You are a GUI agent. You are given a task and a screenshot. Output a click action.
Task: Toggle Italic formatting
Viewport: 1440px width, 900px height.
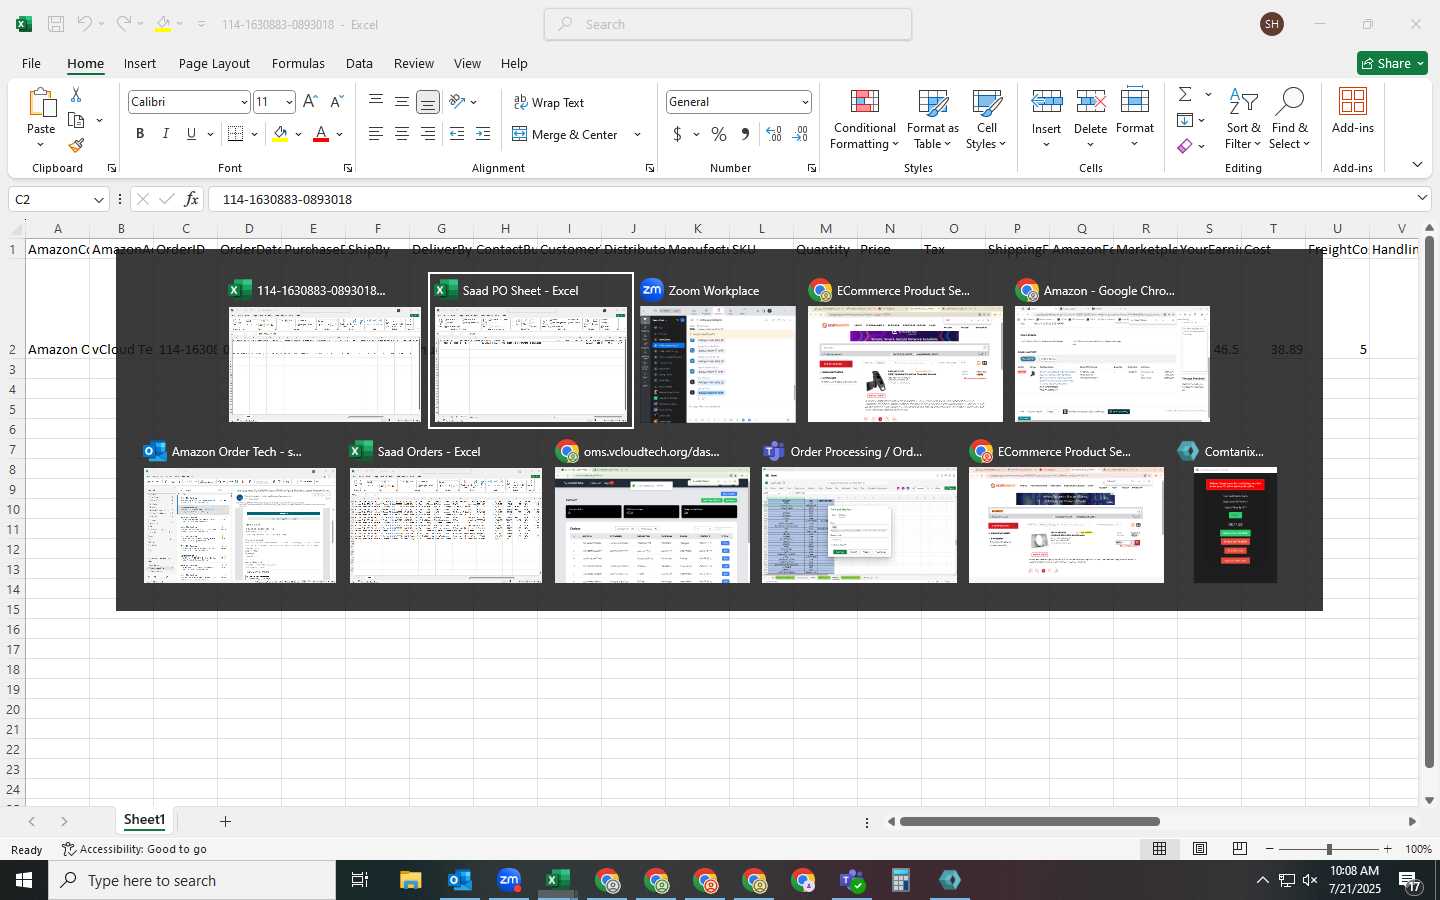[x=166, y=134]
